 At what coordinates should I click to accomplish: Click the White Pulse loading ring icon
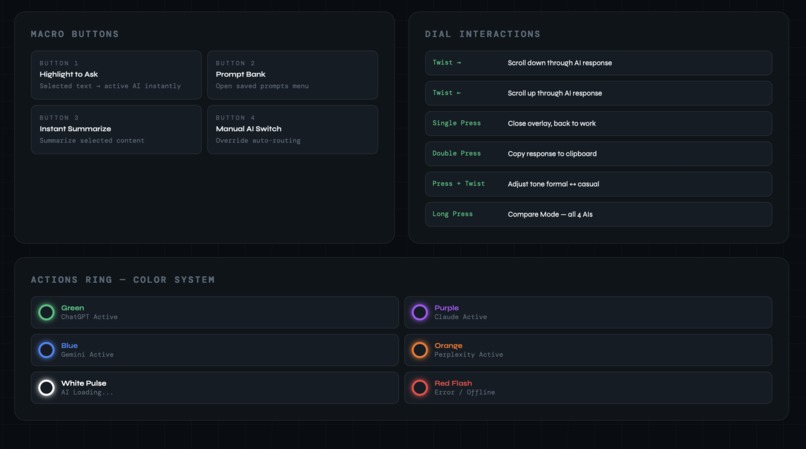(46, 387)
